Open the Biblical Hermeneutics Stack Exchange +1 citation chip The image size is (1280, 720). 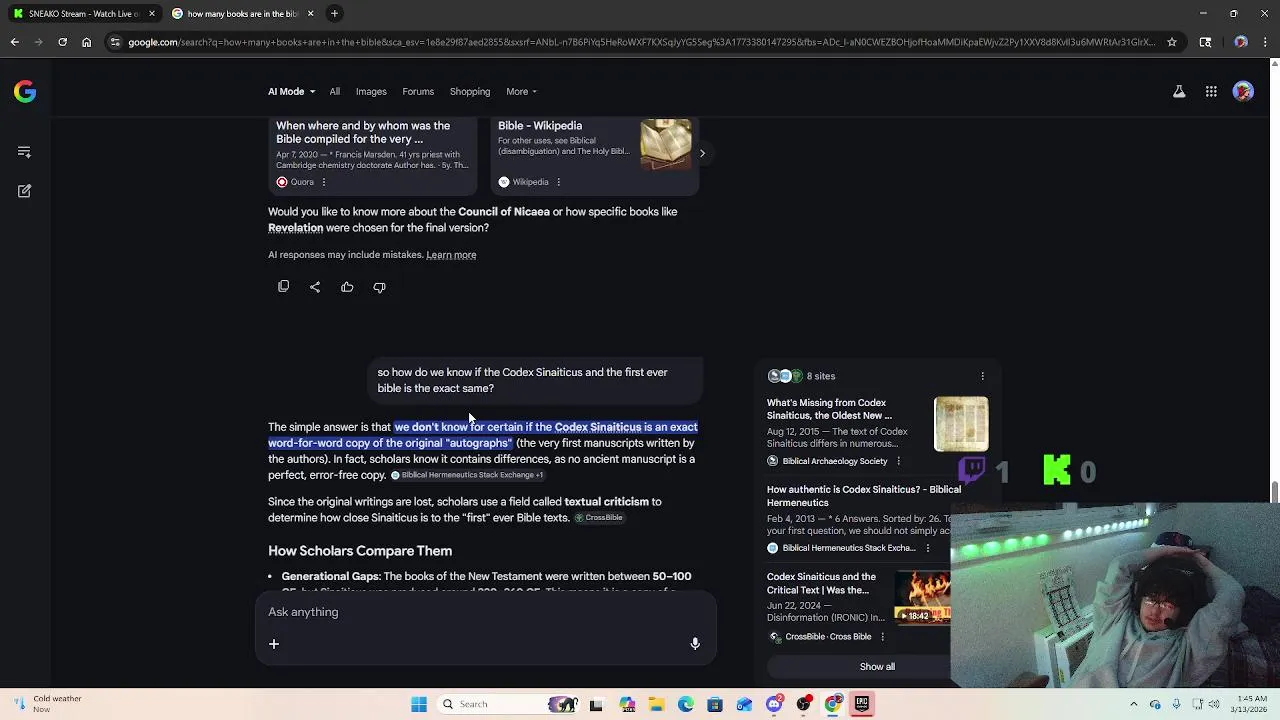pyautogui.click(x=467, y=475)
